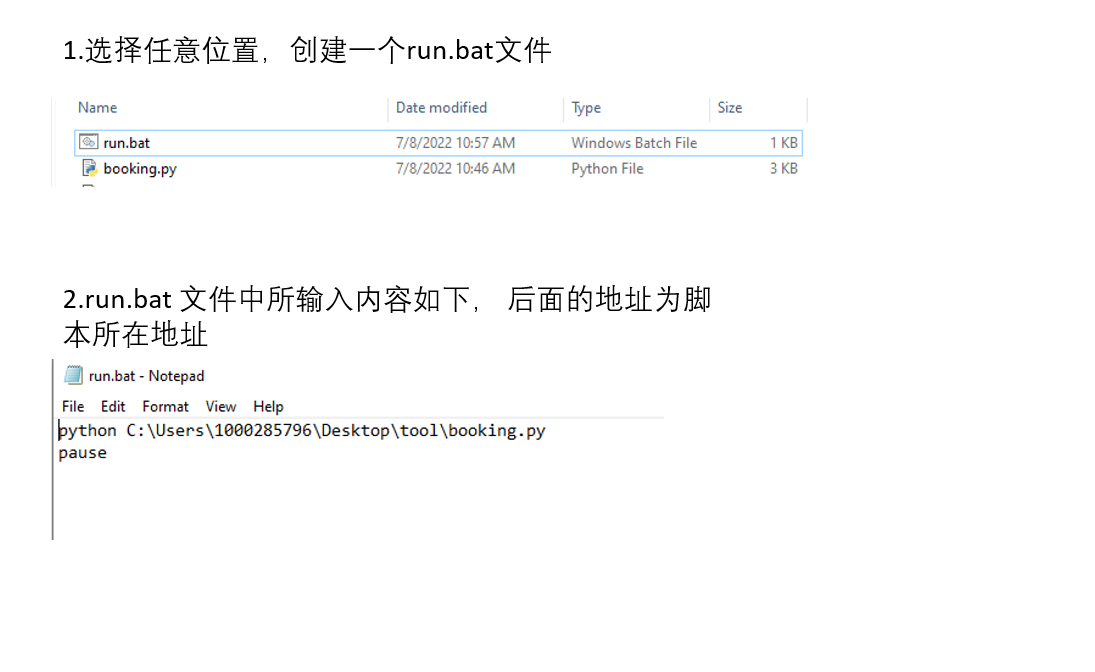Click the 1 KB size value for run.bat
Image resolution: width=1095 pixels, height=672 pixels.
click(x=783, y=142)
